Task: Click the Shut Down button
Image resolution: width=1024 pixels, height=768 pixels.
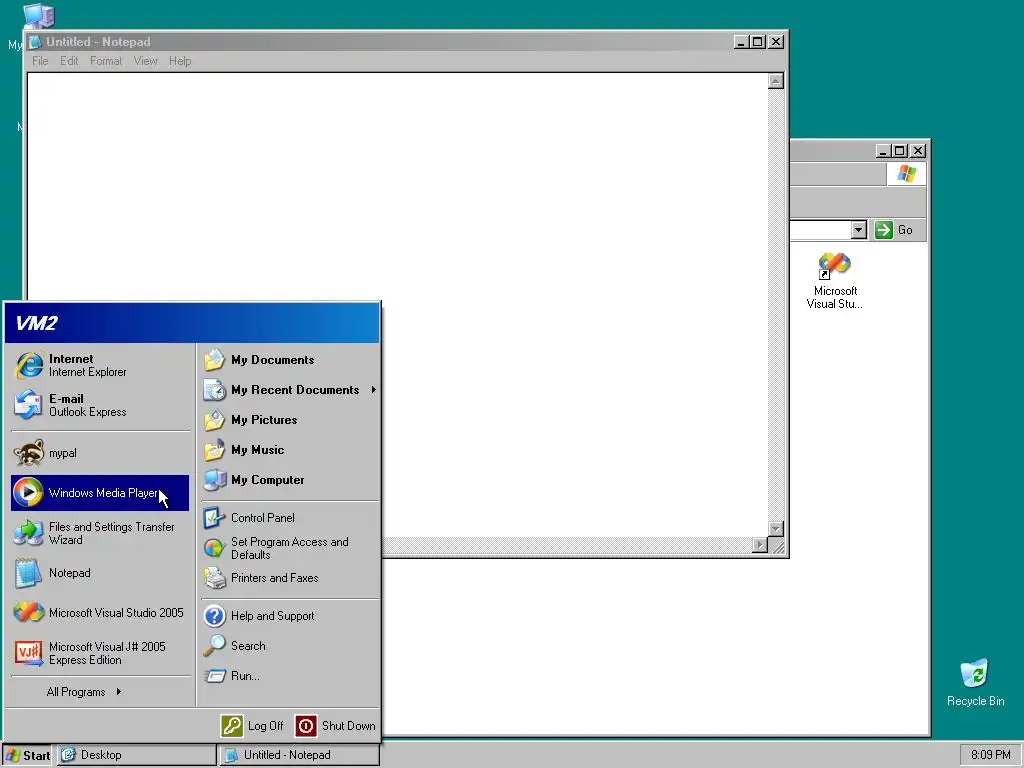Action: (336, 726)
